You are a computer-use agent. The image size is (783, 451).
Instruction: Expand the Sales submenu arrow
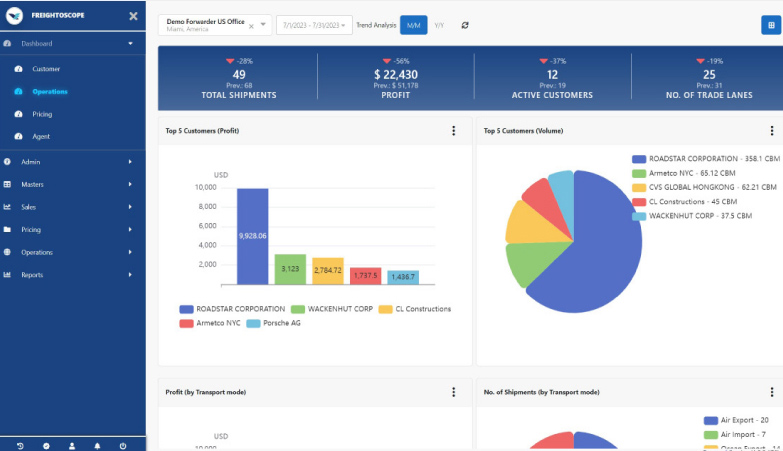tap(130, 207)
